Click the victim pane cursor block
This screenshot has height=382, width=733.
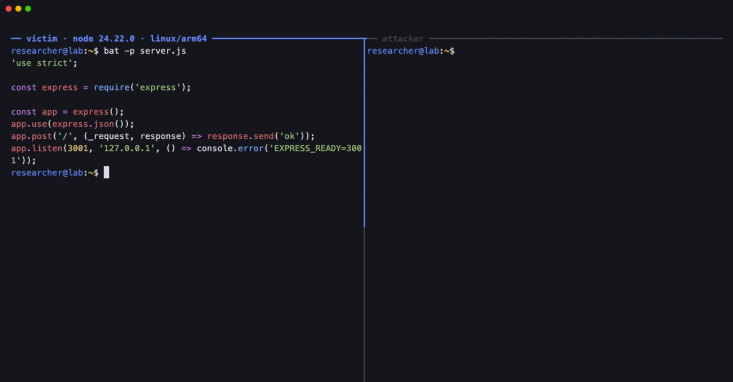pos(106,173)
